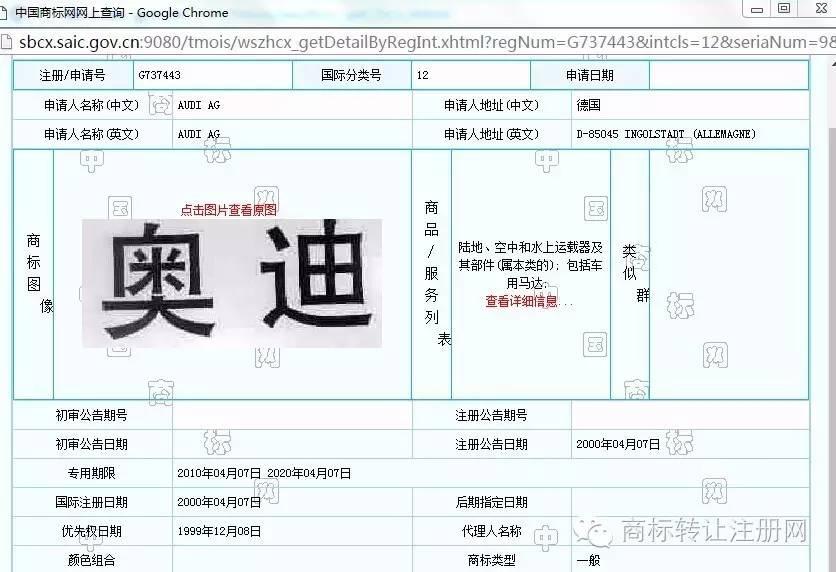Click the 国际注册日期 value 2000年04月07日
The width and height of the screenshot is (836, 572).
[x=219, y=502]
